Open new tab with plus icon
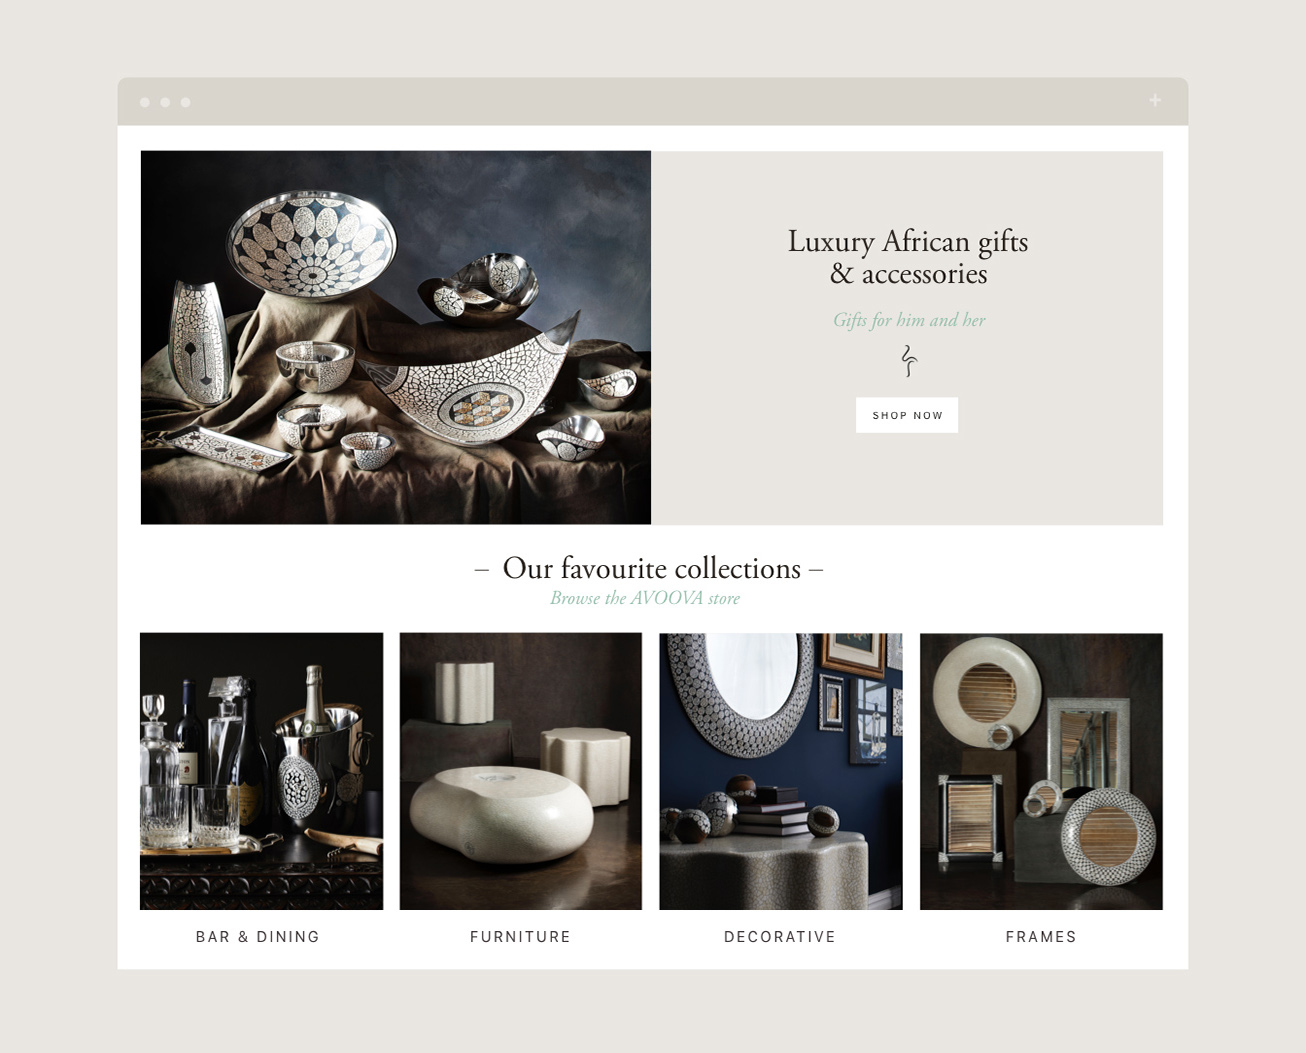Screen dimensions: 1306x1053 tap(1155, 100)
